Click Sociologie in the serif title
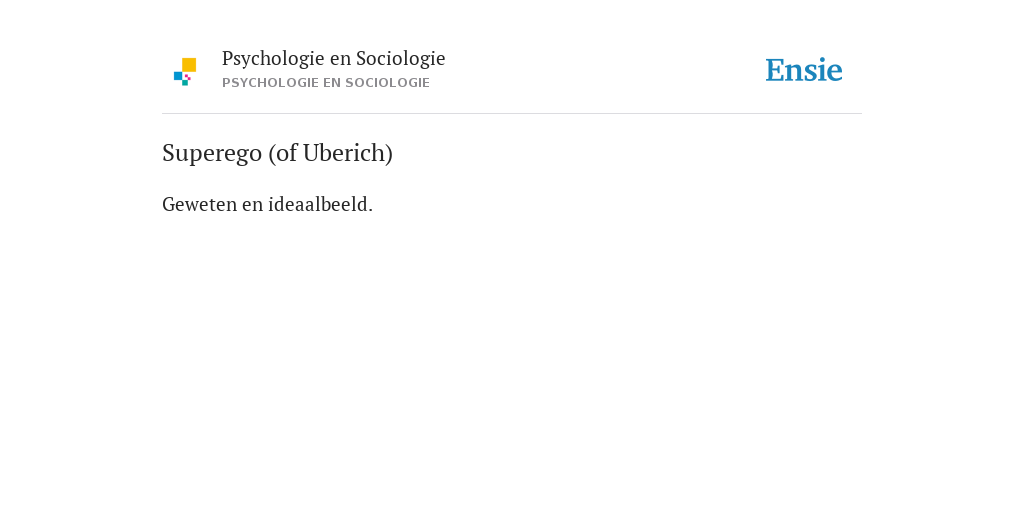Screen dimensions: 1024x512 coord(401,59)
